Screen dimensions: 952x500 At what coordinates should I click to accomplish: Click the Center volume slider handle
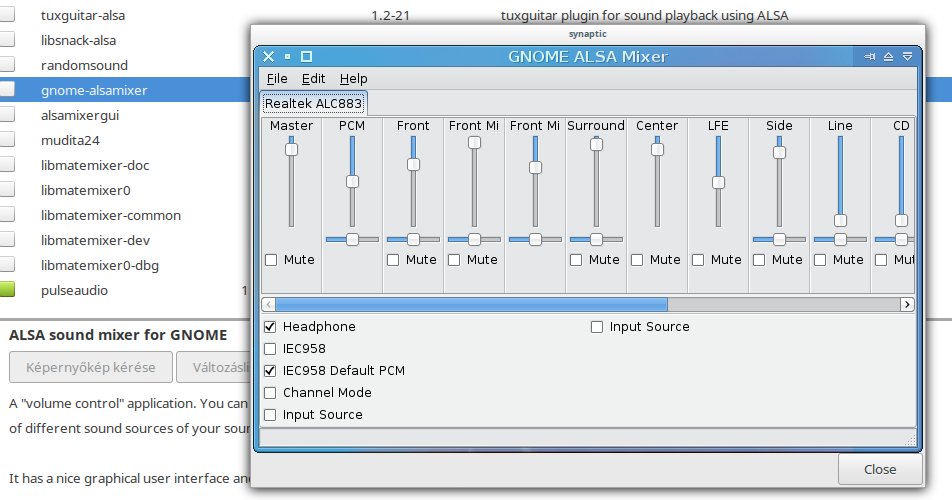(658, 149)
